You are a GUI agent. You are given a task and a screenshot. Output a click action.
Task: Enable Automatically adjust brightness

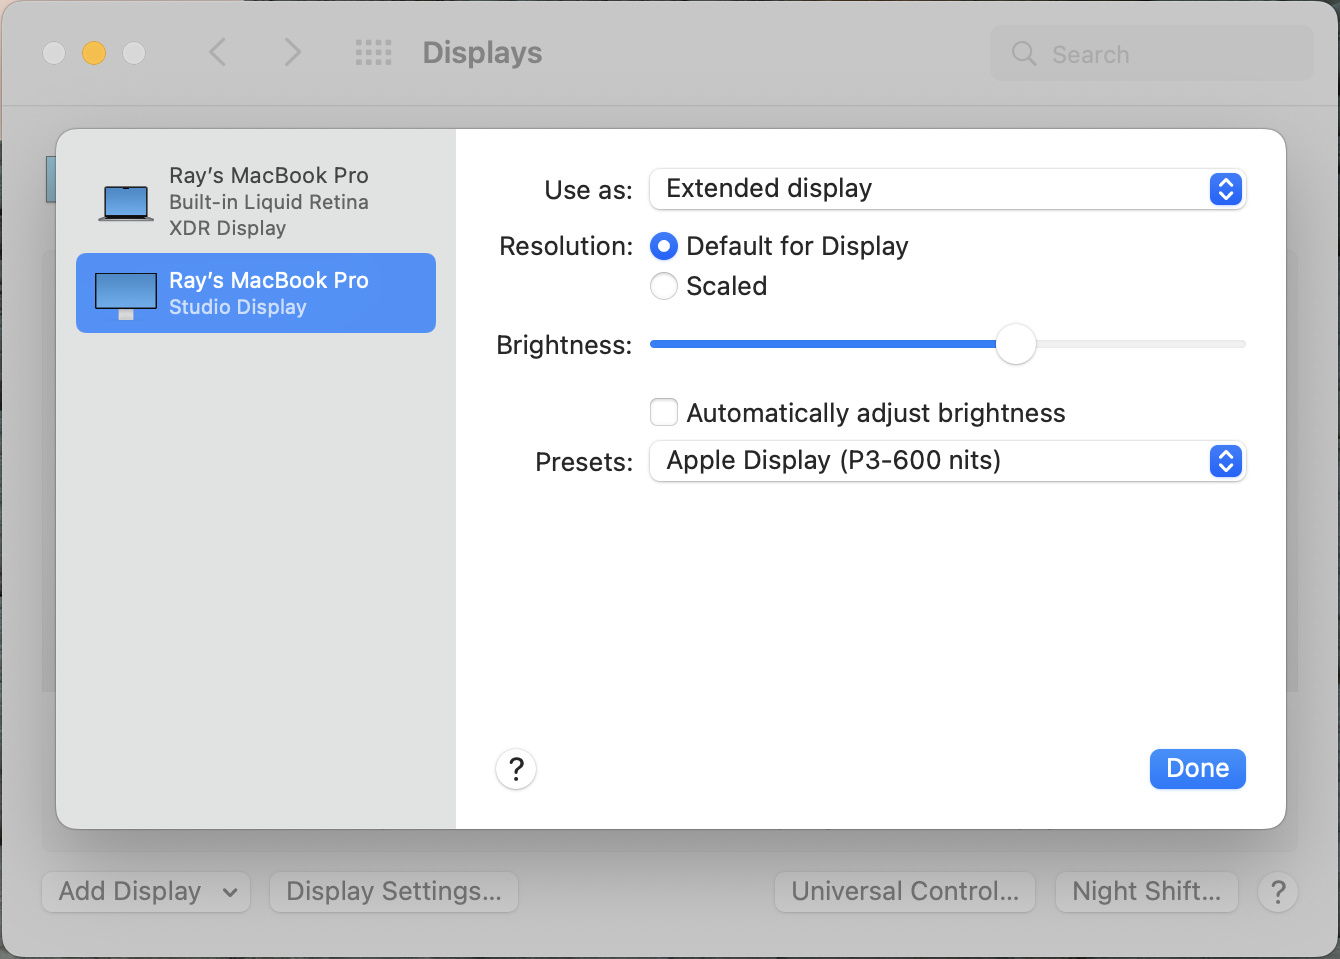664,412
